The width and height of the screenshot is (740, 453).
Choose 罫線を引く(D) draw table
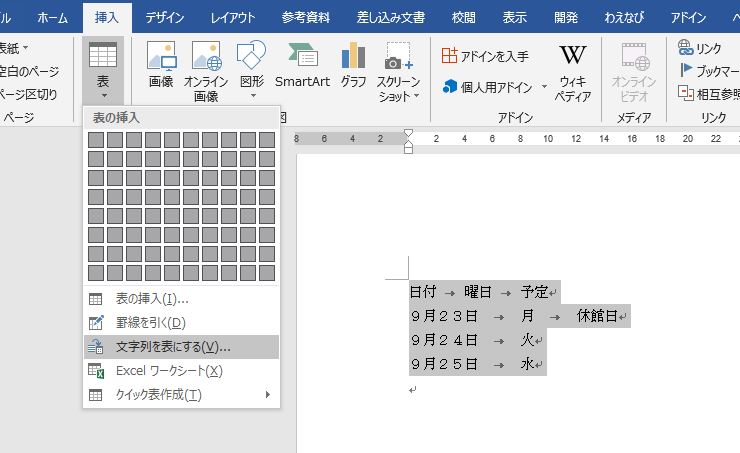(x=181, y=323)
